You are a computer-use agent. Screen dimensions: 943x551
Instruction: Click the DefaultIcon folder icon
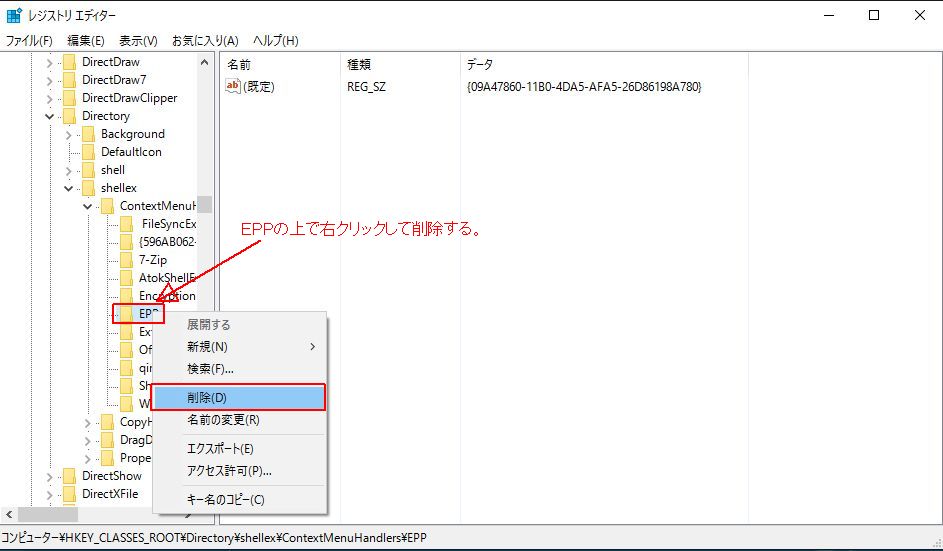click(x=88, y=152)
